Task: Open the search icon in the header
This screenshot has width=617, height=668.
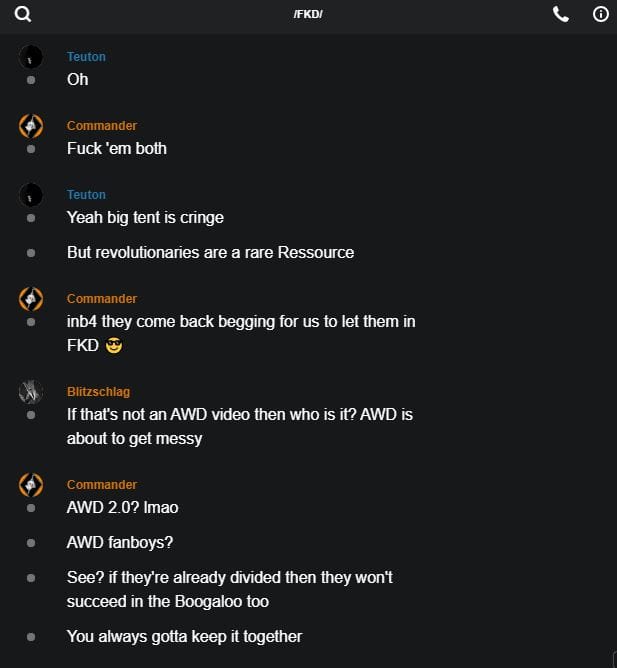Action: (x=23, y=14)
